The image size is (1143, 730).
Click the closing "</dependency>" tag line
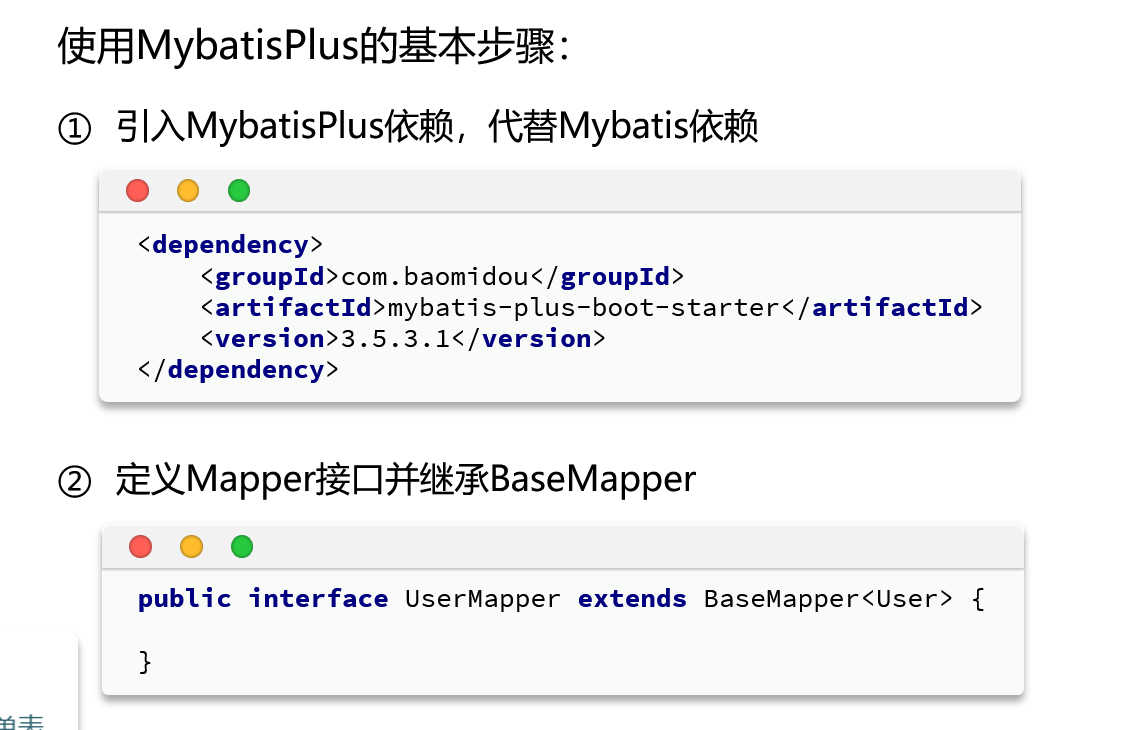(238, 370)
